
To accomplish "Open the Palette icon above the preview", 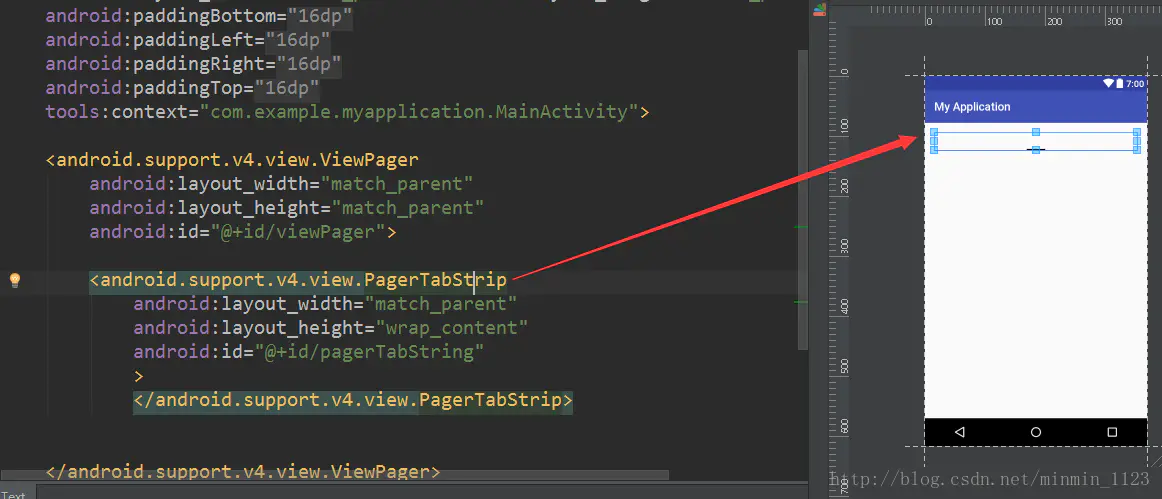I will coord(820,10).
